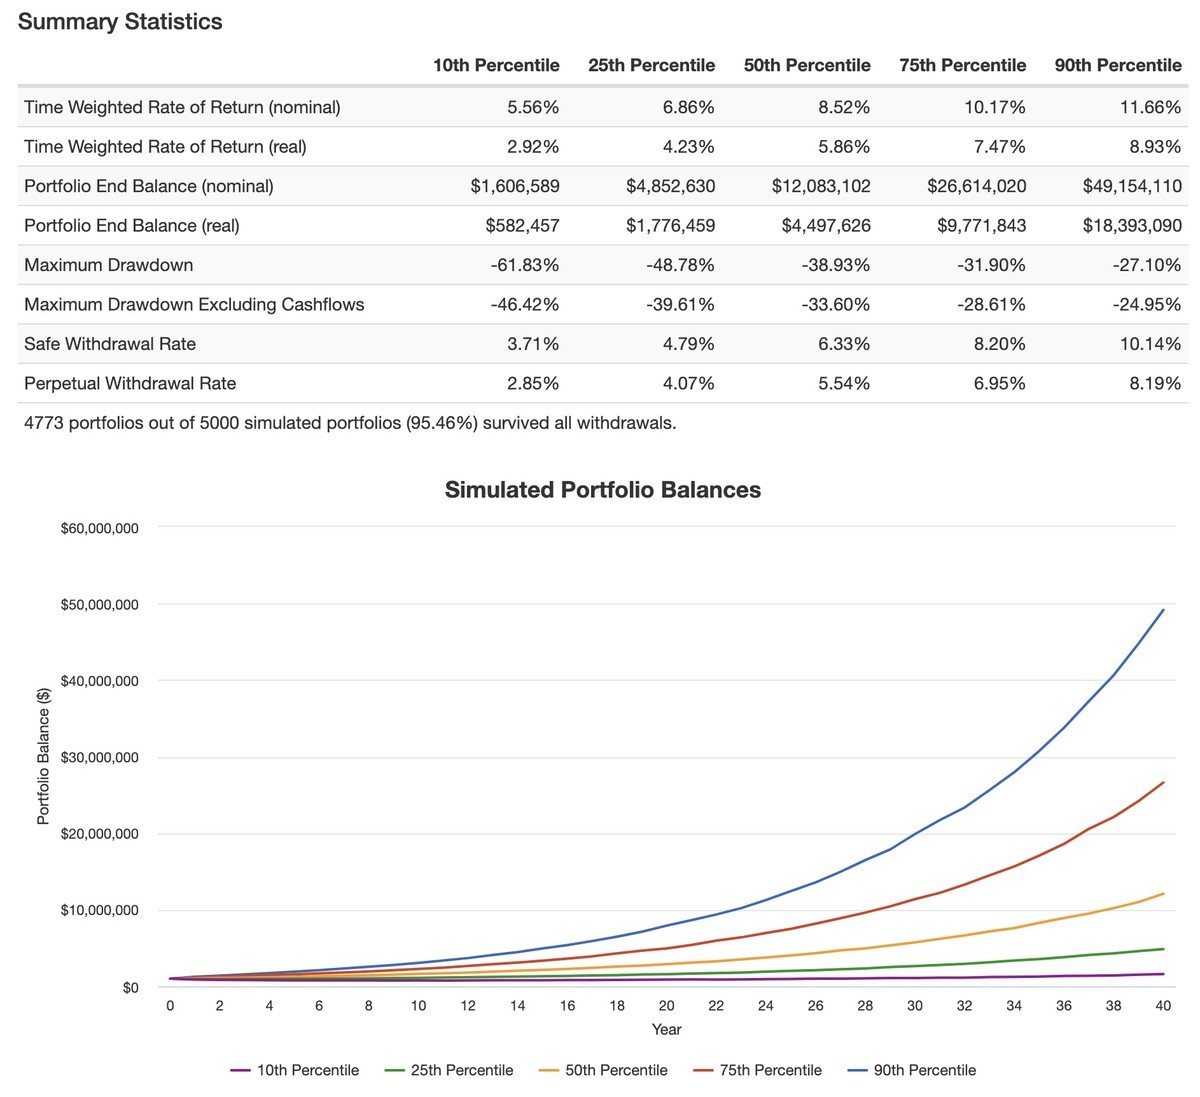Image resolution: width=1200 pixels, height=1097 pixels.
Task: Click the portfolio survival summary sentence
Action: coord(350,423)
